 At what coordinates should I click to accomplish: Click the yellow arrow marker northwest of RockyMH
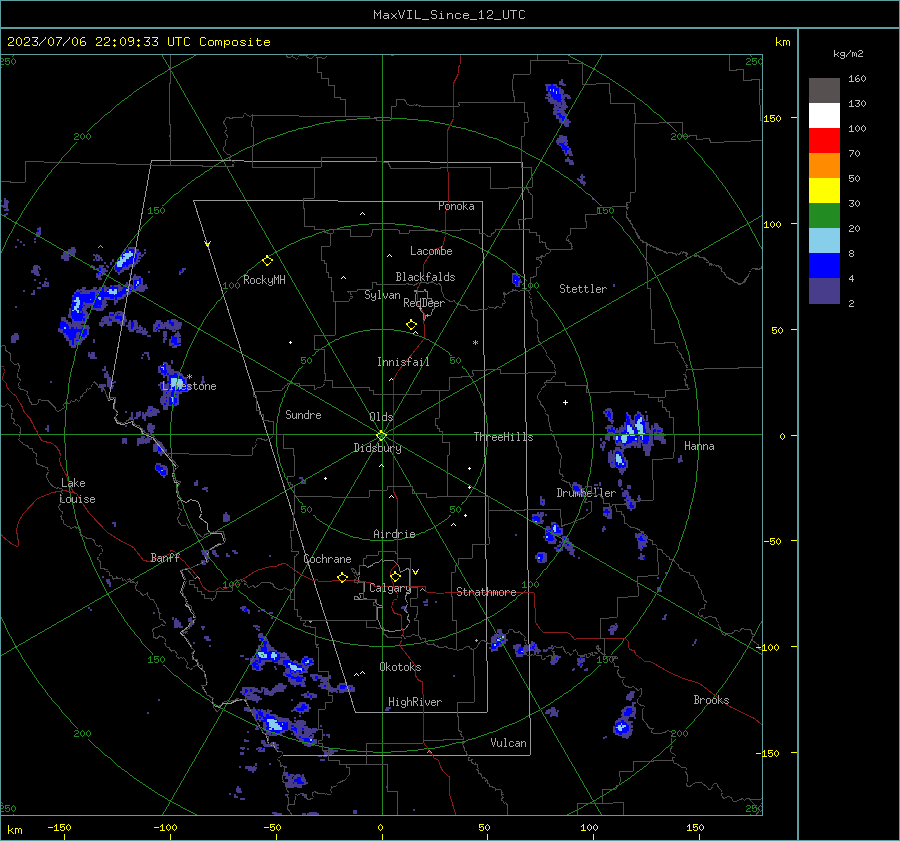pos(208,244)
